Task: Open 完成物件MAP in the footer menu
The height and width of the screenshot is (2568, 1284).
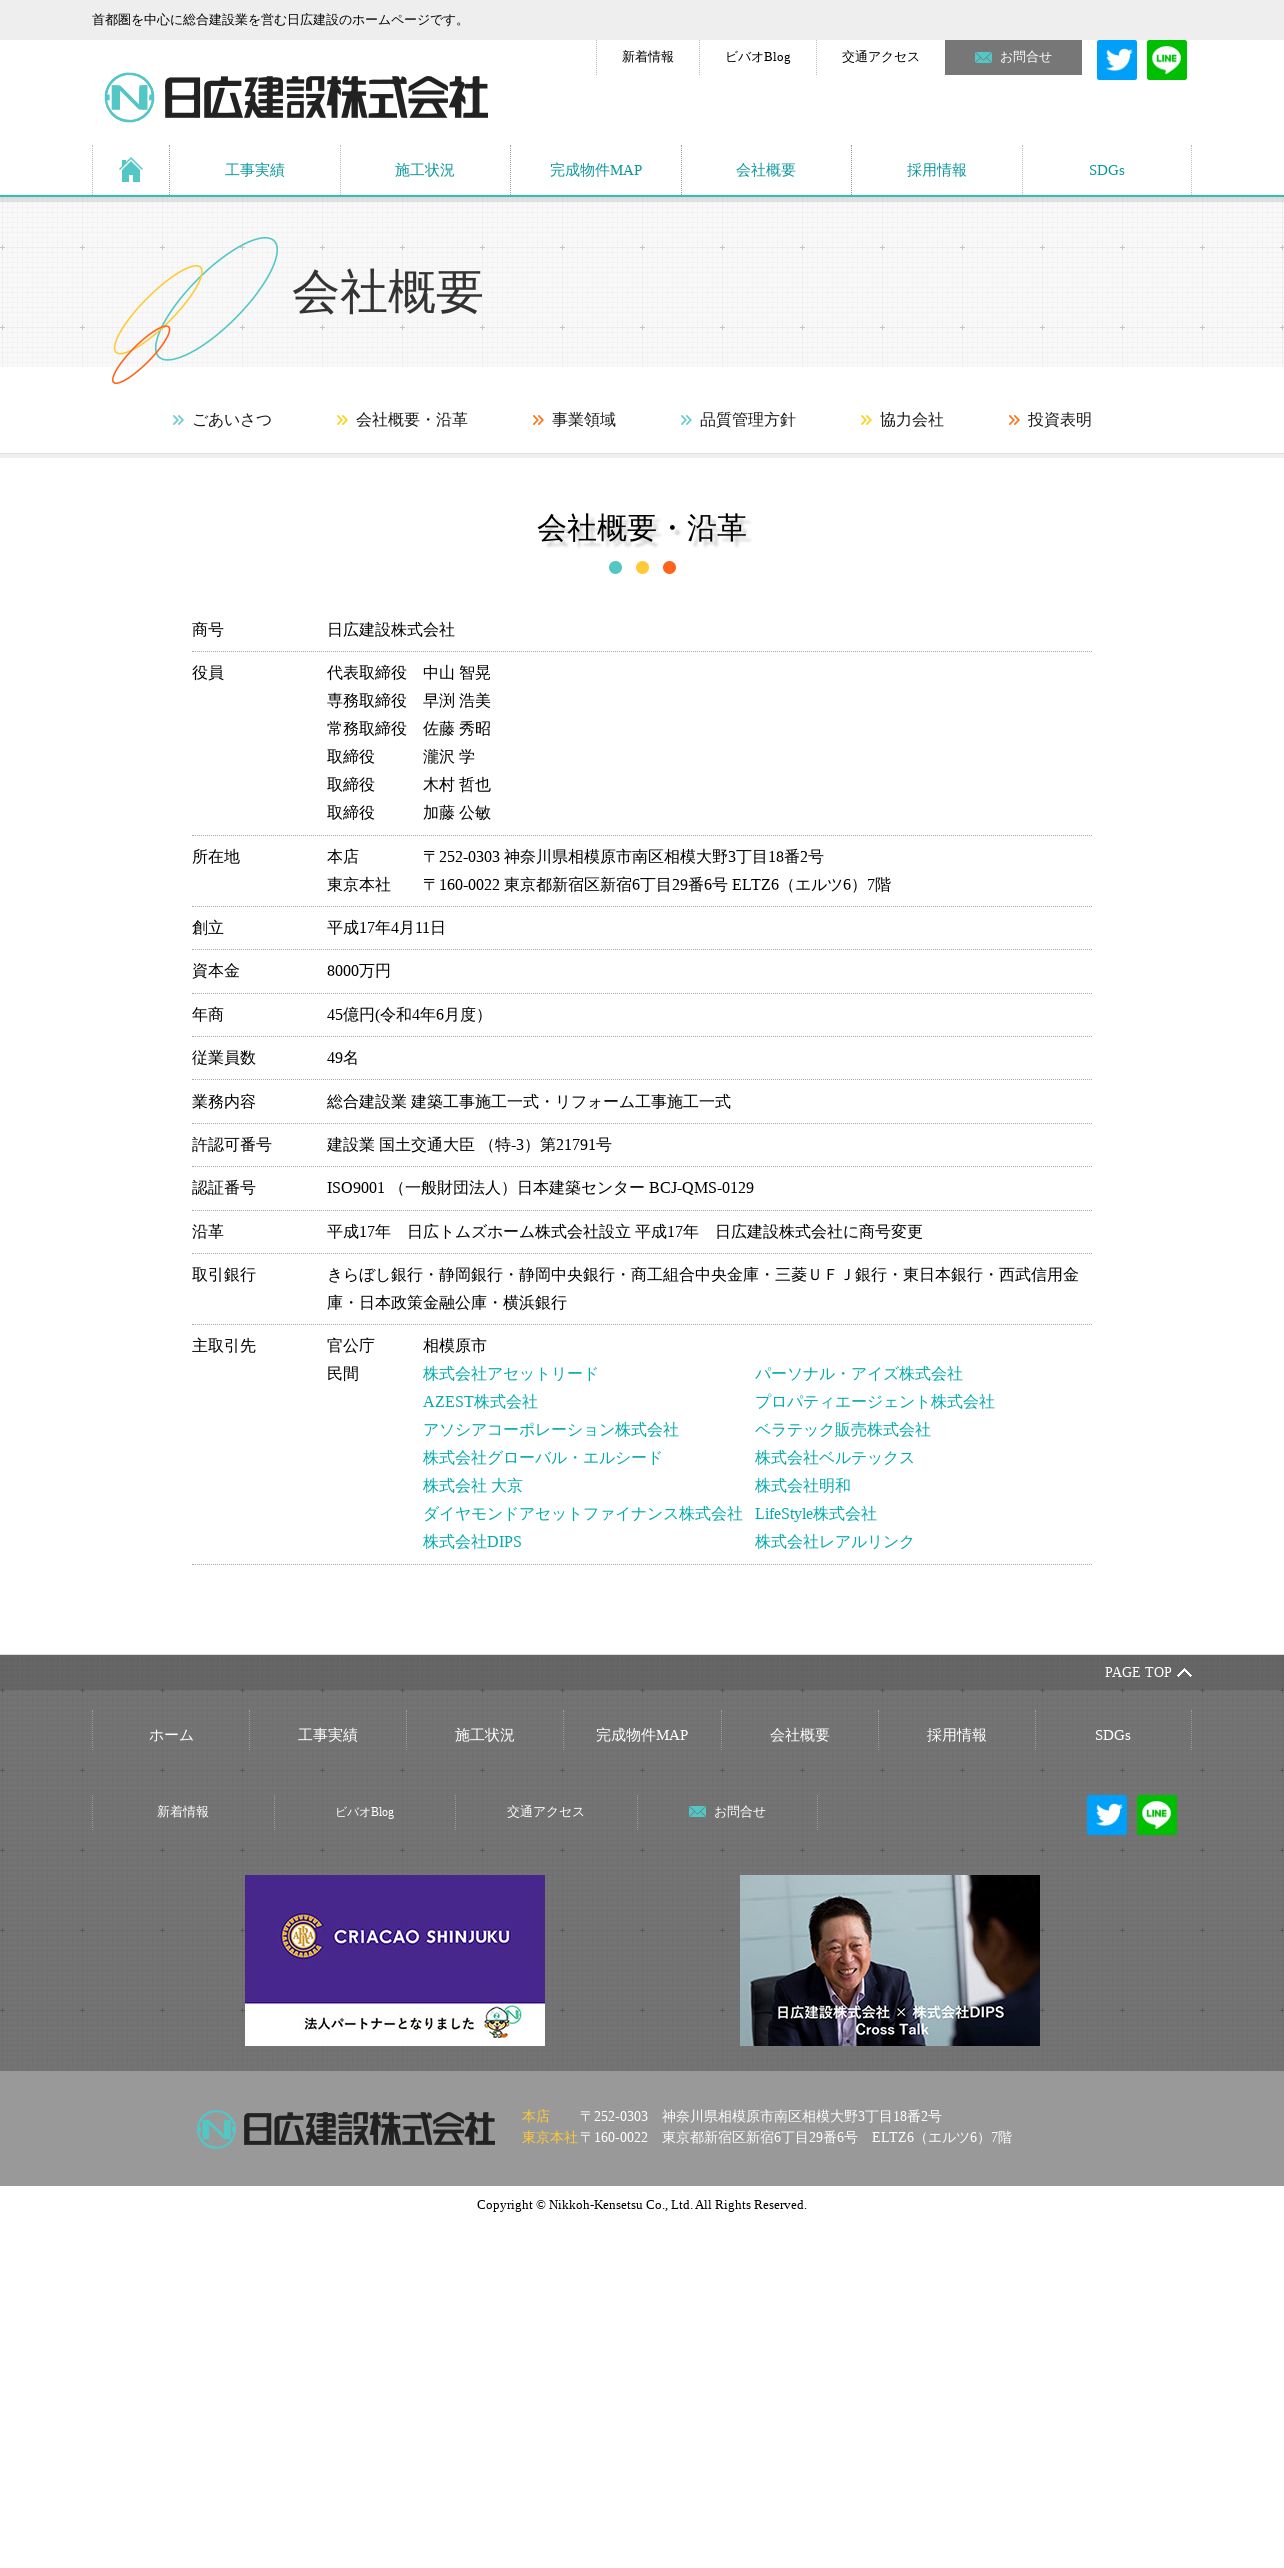Action: [642, 1735]
